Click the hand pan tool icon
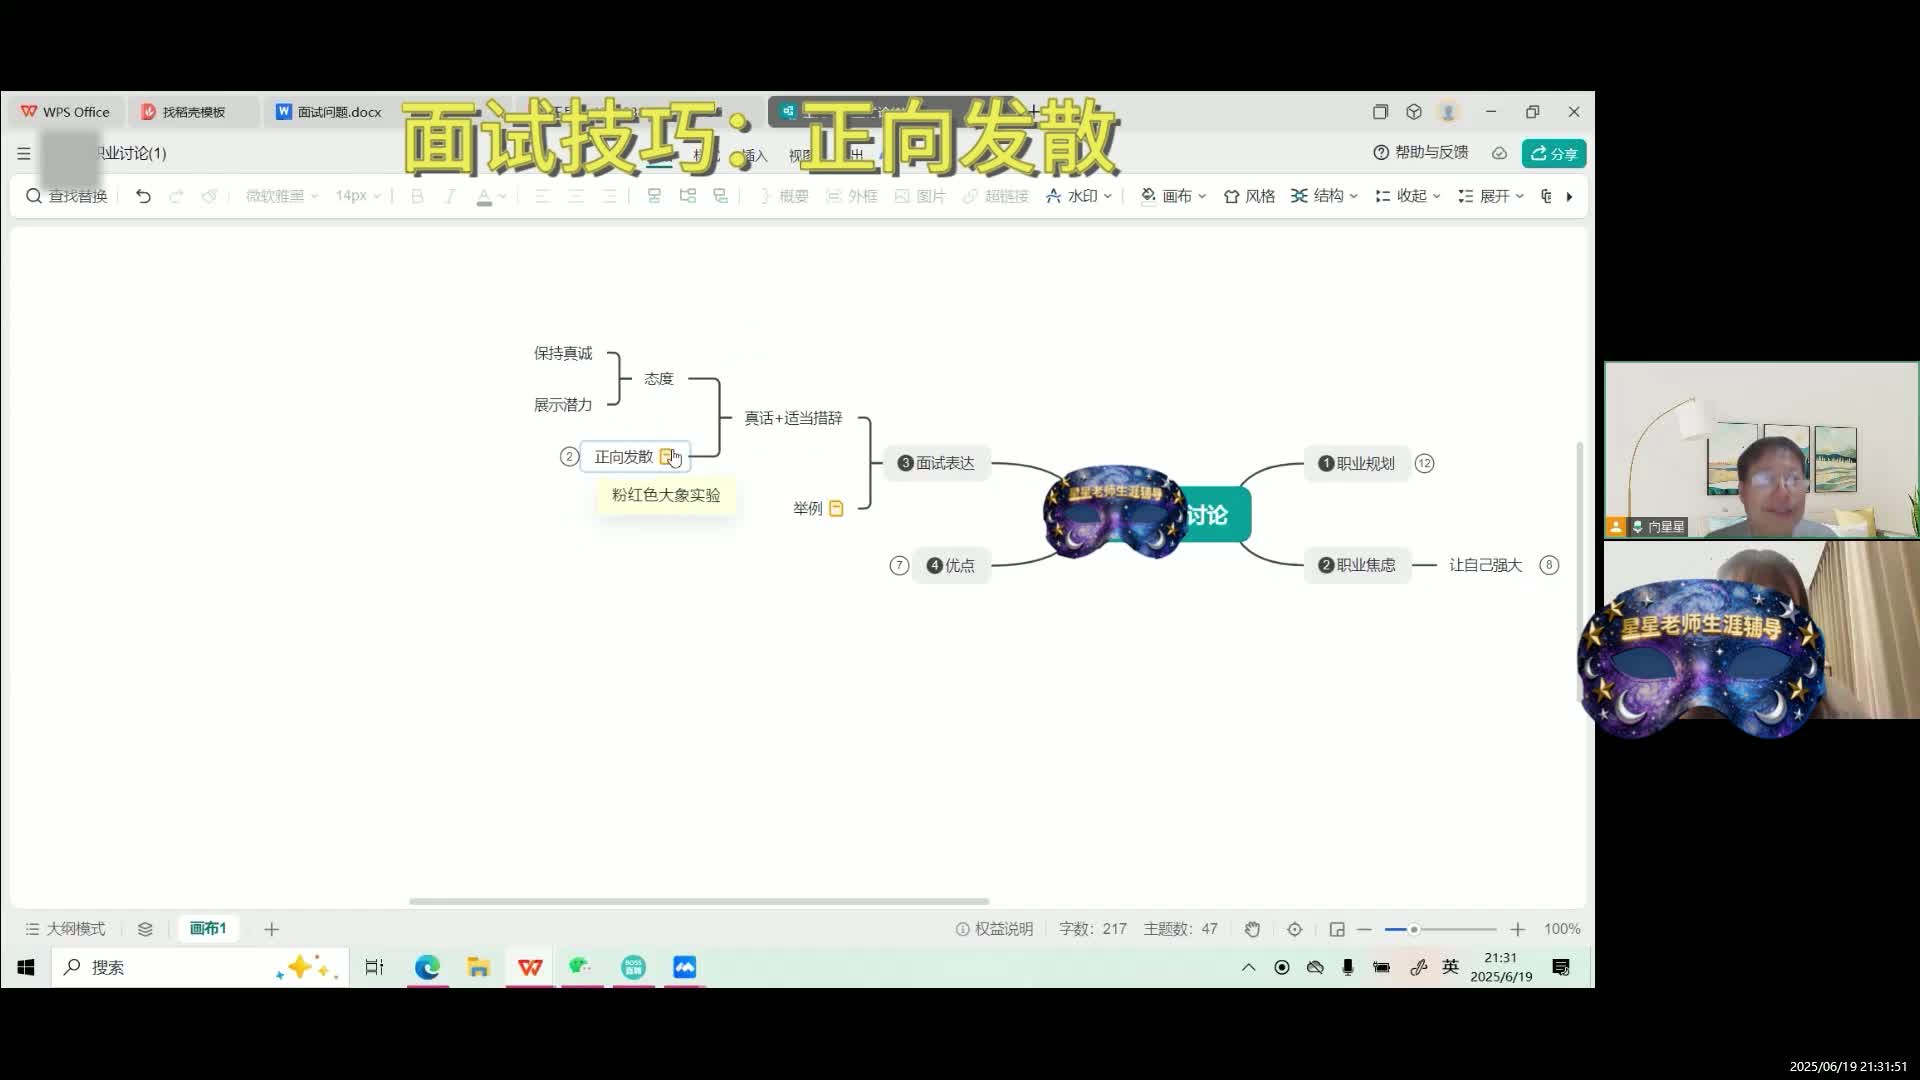Viewport: 1920px width, 1080px height. point(1252,929)
